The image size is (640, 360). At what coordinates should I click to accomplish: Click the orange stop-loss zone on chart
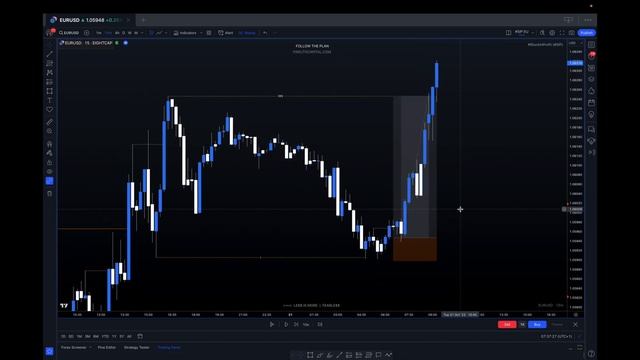(x=415, y=249)
